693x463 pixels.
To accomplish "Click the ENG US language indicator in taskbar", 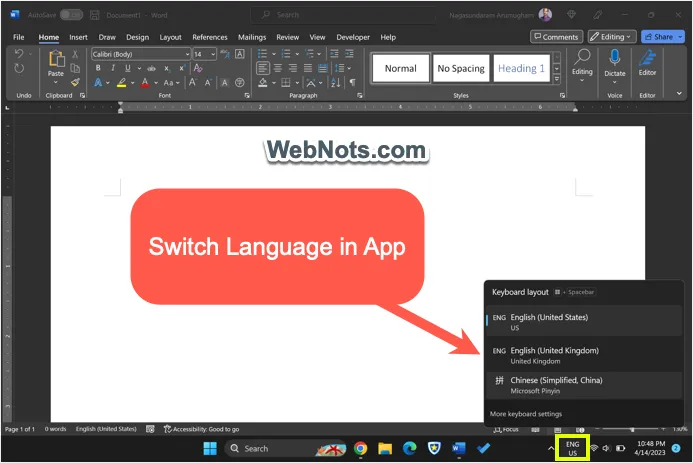I will coord(572,448).
